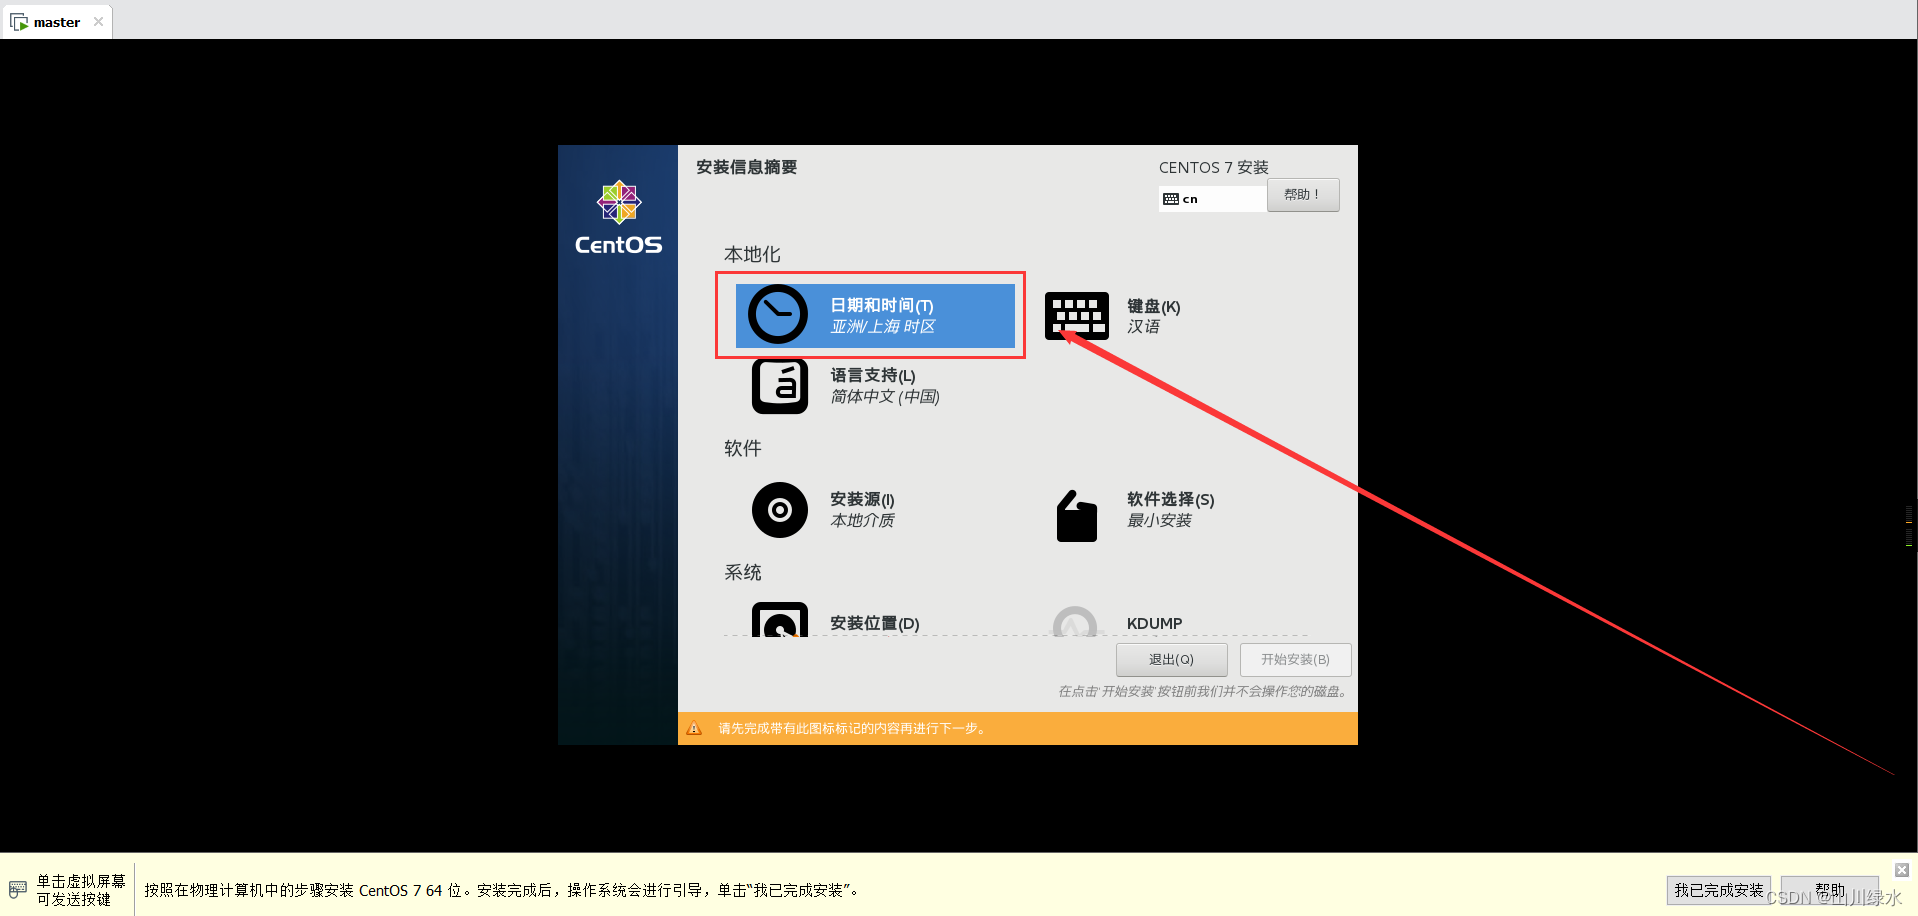
Task: Click the yellow warning banner message
Action: 850,728
